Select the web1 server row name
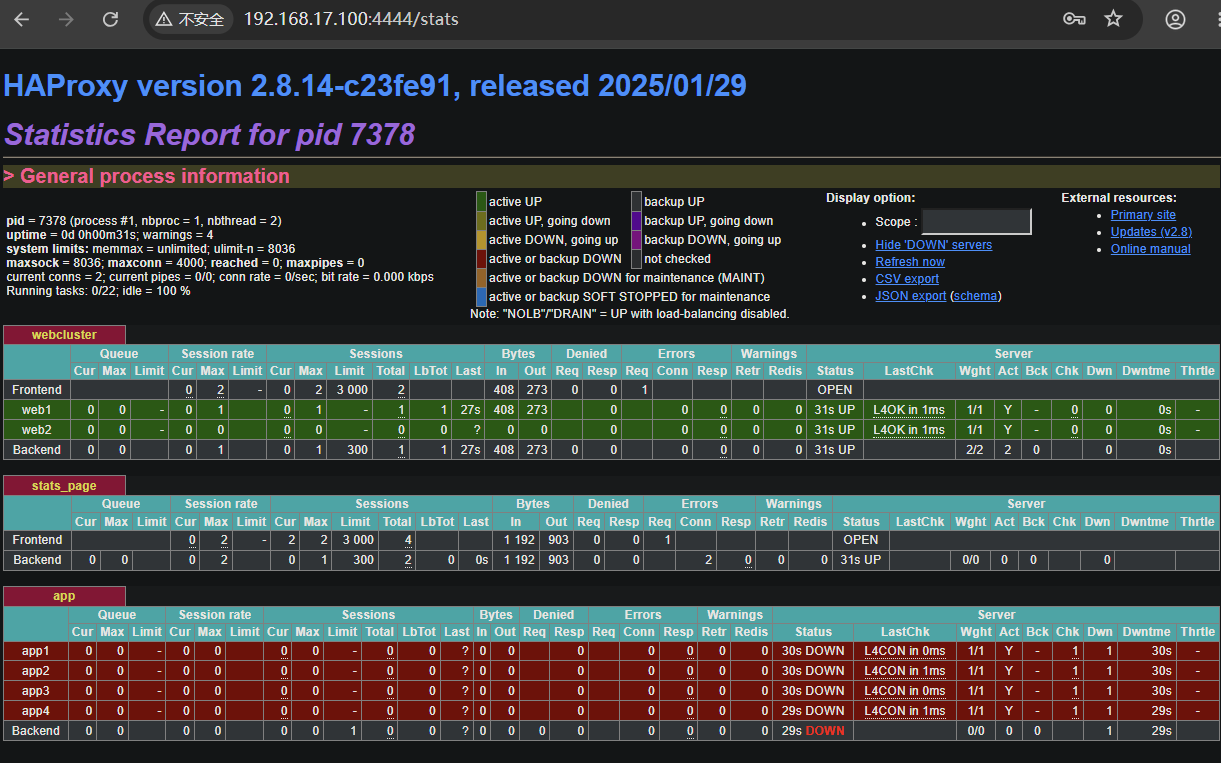This screenshot has height=763, width=1221. (37, 410)
